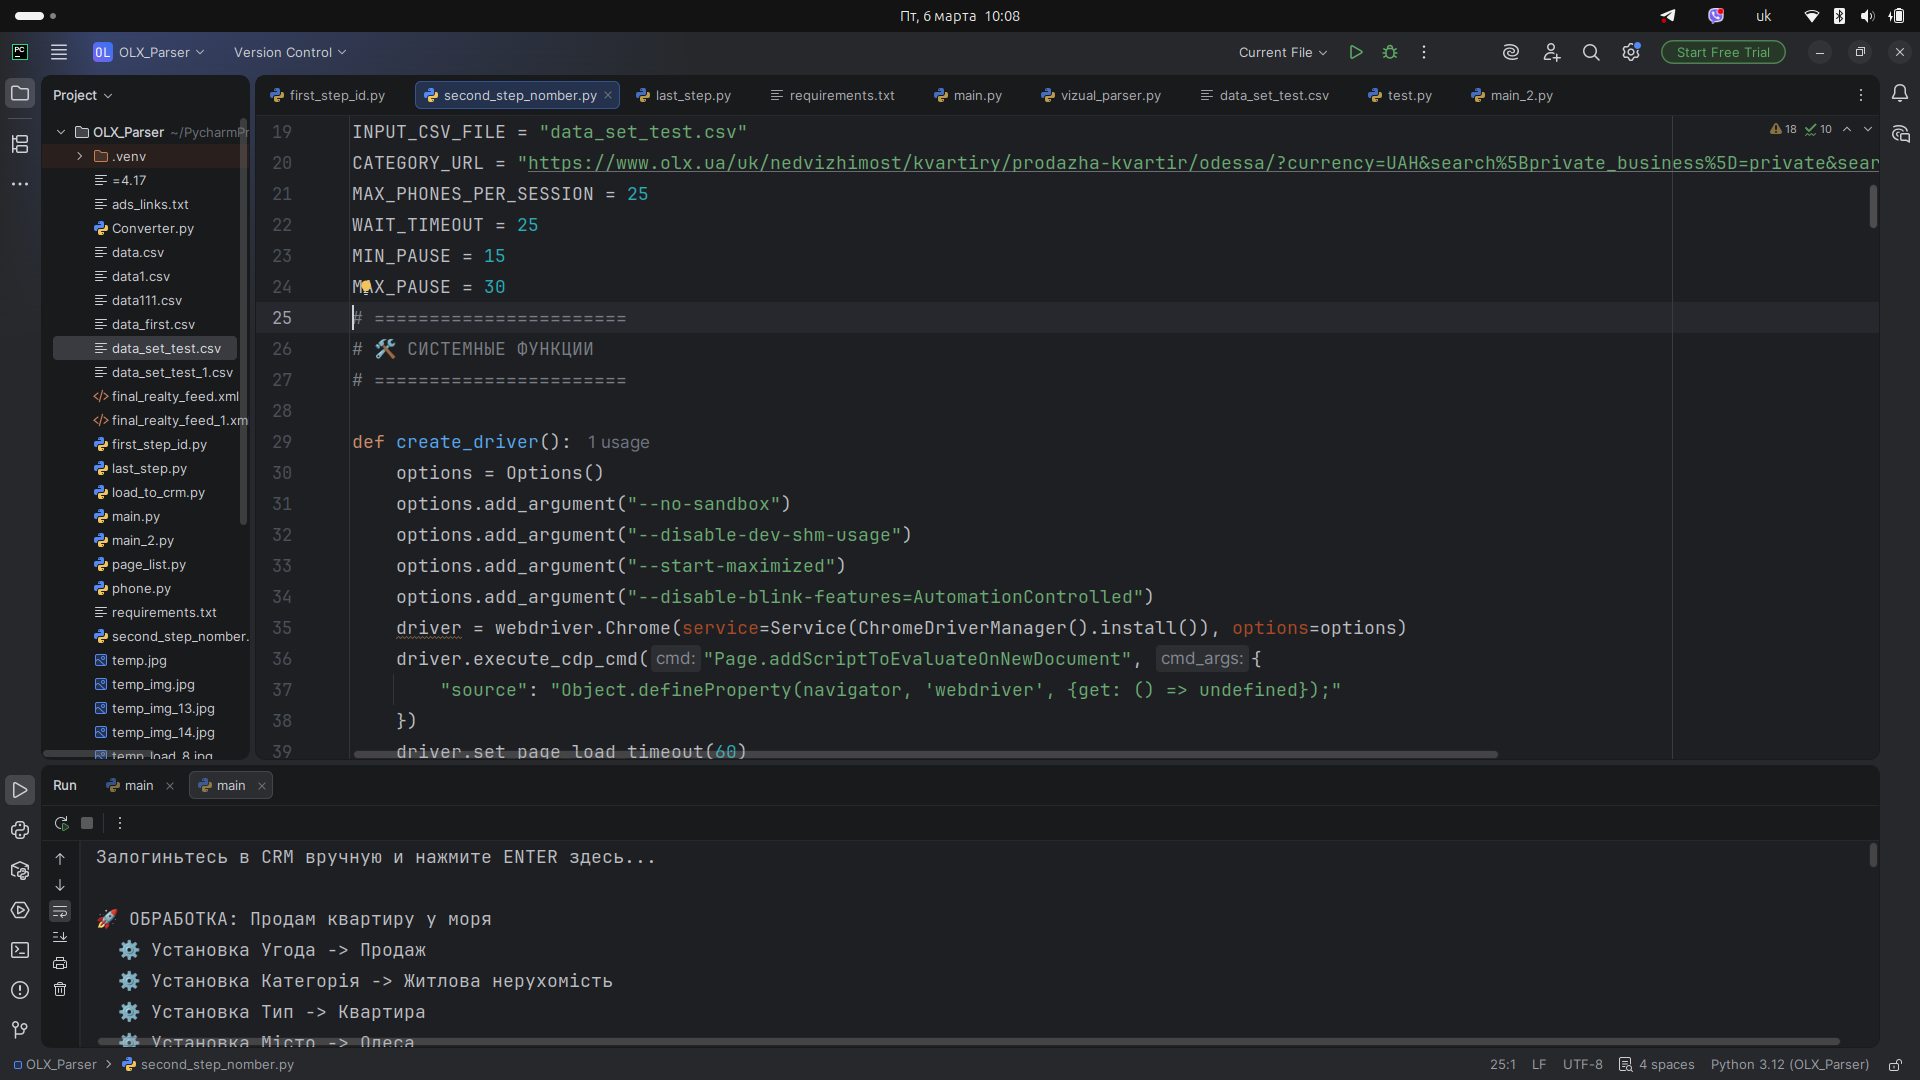Viewport: 1920px width, 1080px height.
Task: Open Project view mode dropdown
Action: pos(83,95)
